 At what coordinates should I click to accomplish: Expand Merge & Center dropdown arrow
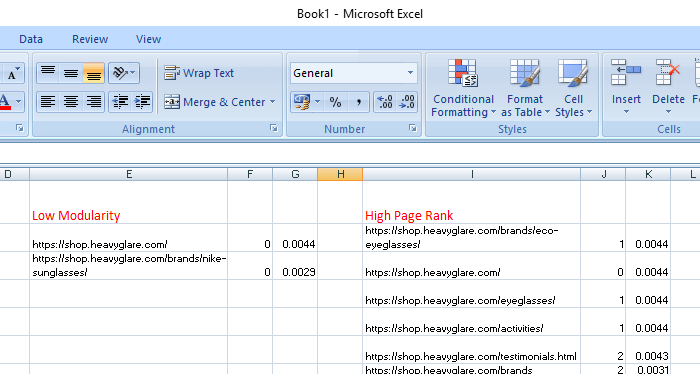point(272,102)
